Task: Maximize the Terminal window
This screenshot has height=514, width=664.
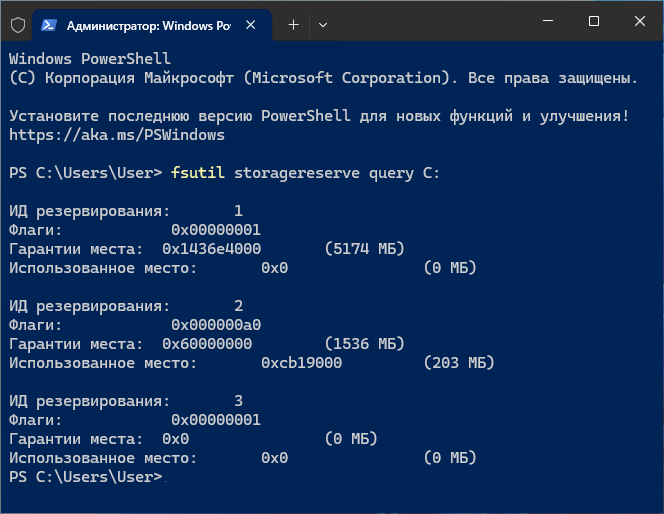Action: [x=594, y=21]
